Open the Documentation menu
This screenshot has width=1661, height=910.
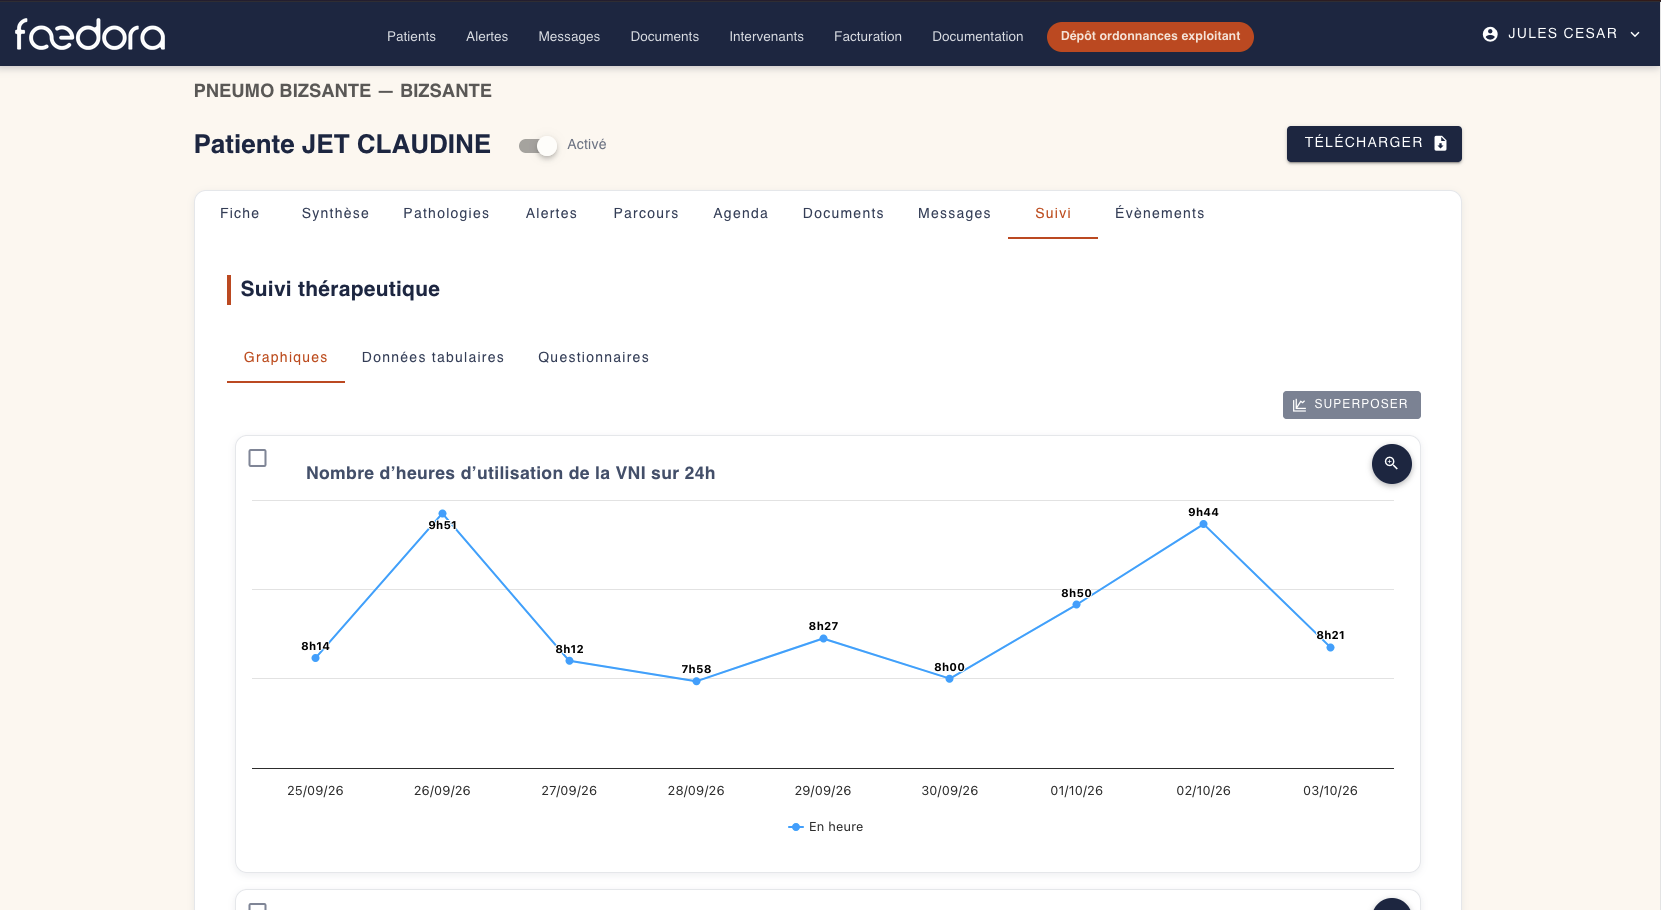pos(978,36)
